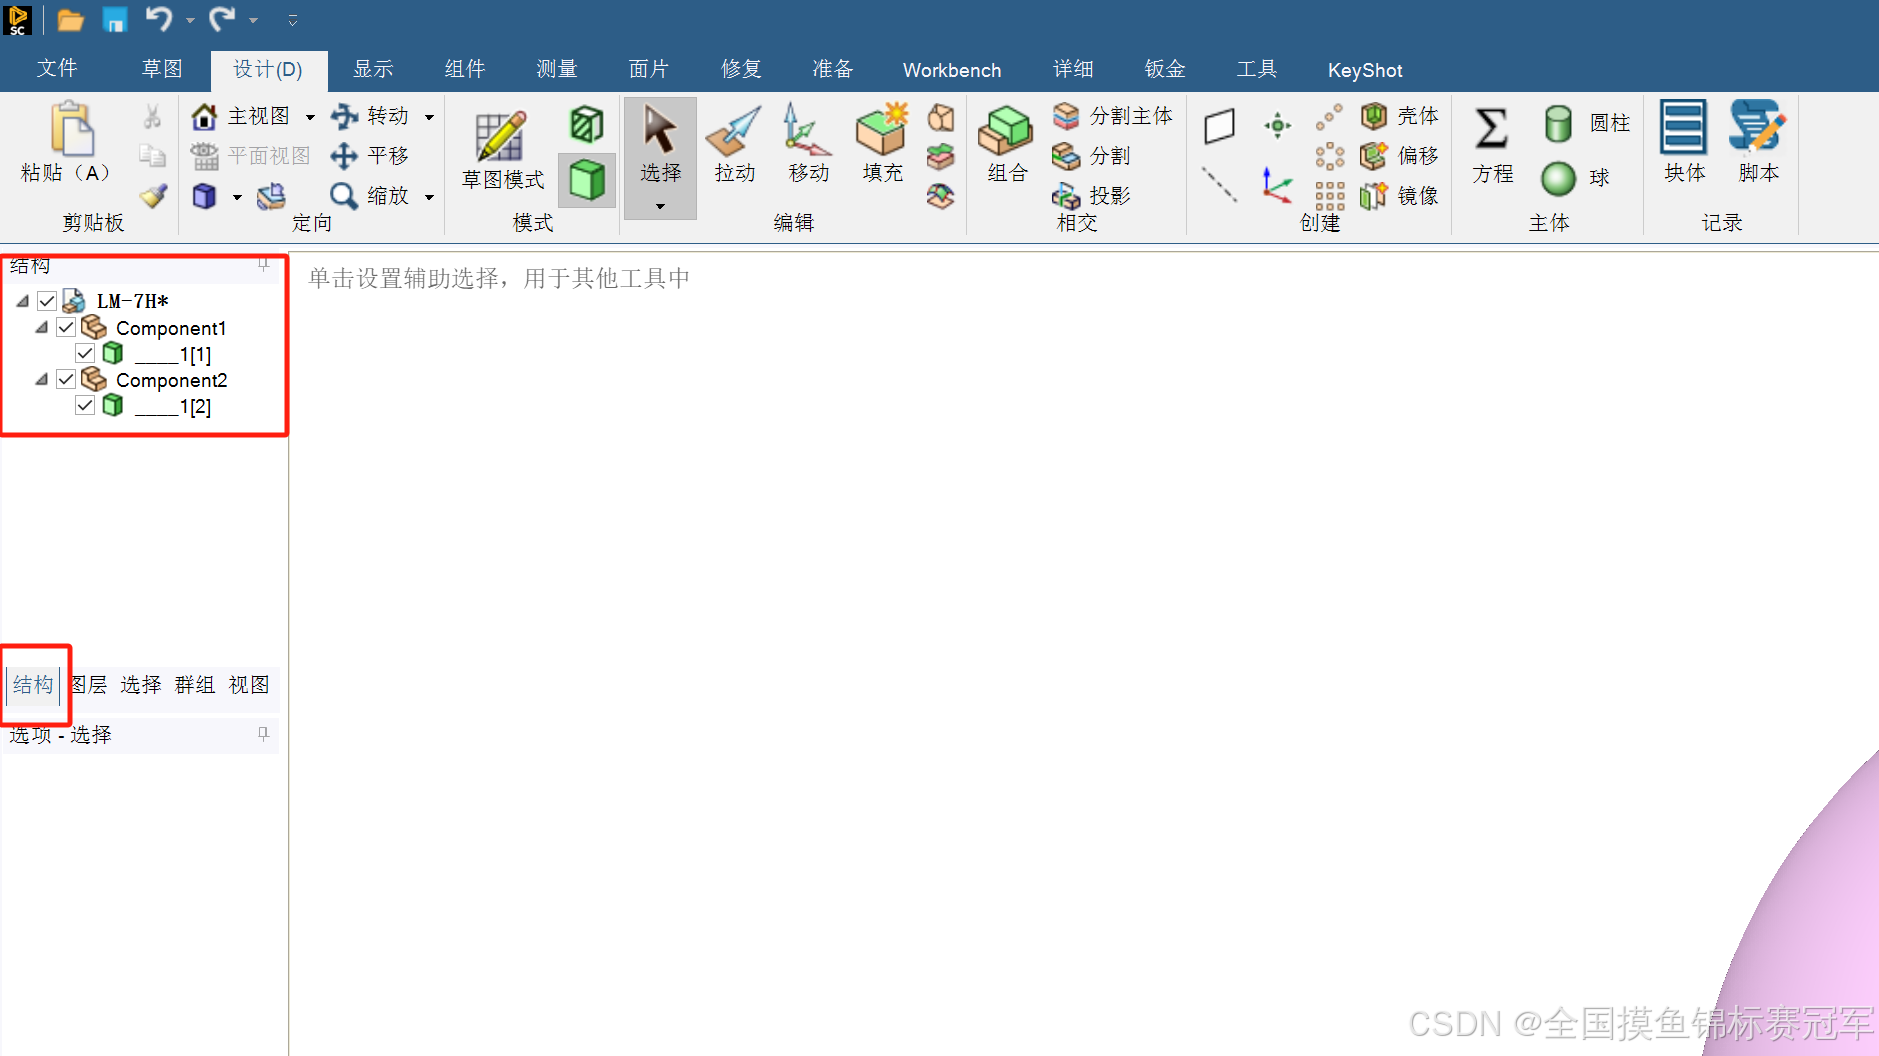Pin the Options - Selection (选项 - 选择) panel
The height and width of the screenshot is (1056, 1879).
coord(263,734)
